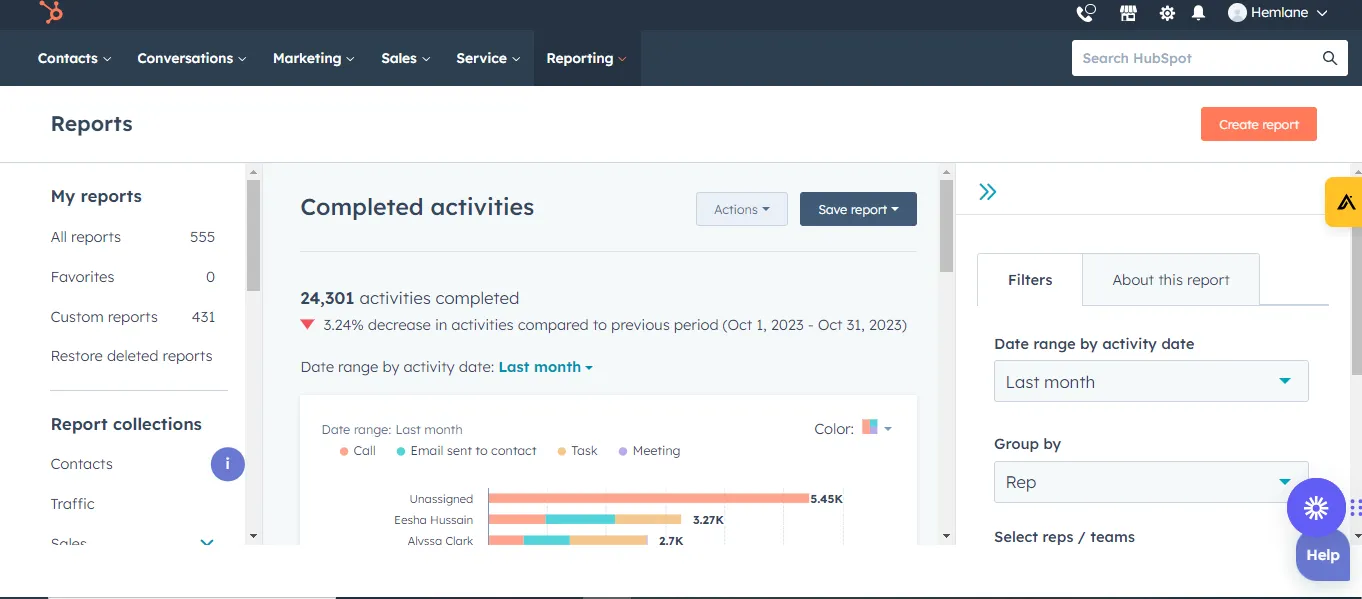This screenshot has height=599, width=1362.
Task: Toggle the Call series in chart legend
Action: coord(357,451)
